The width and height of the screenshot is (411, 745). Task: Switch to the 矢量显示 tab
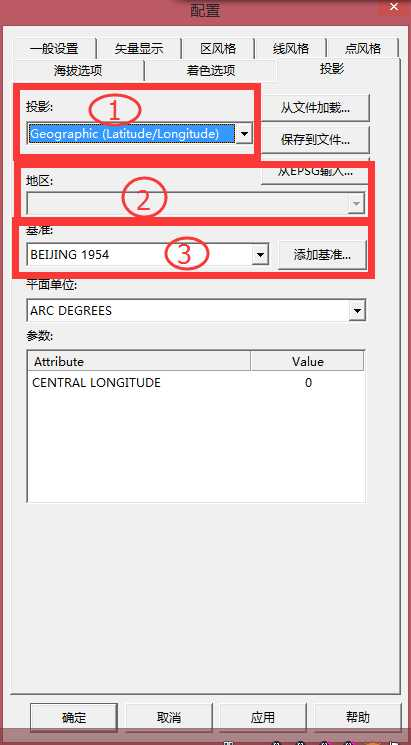tap(139, 48)
